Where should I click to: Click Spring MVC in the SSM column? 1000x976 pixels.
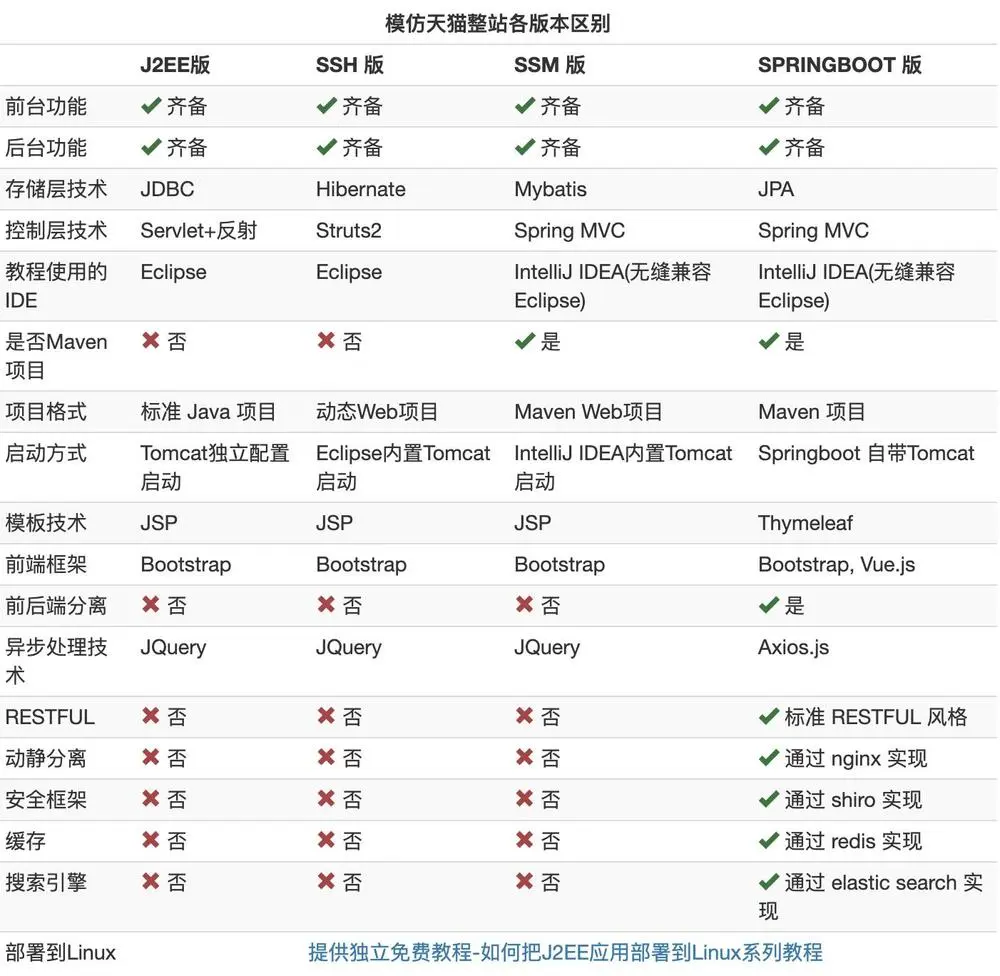click(x=569, y=231)
